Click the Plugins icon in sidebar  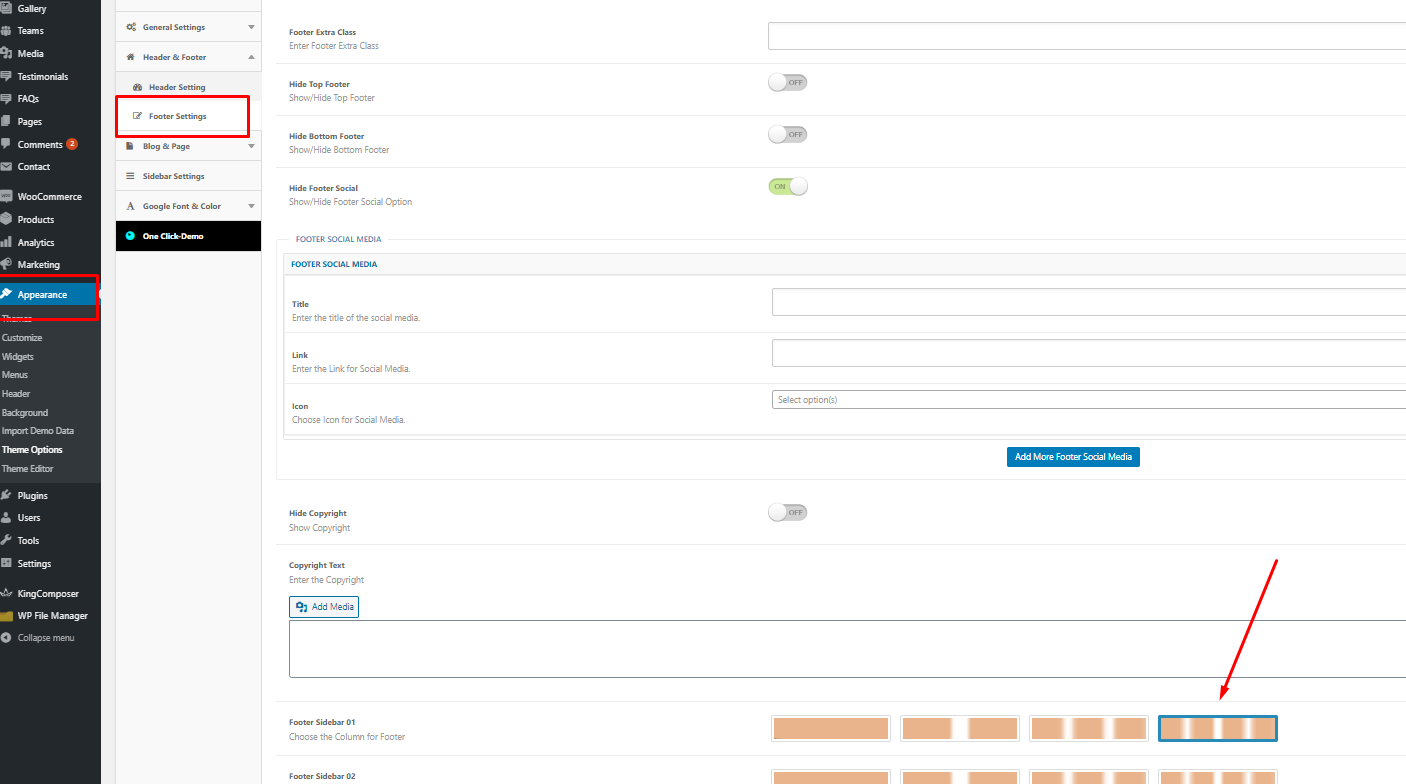coord(6,496)
